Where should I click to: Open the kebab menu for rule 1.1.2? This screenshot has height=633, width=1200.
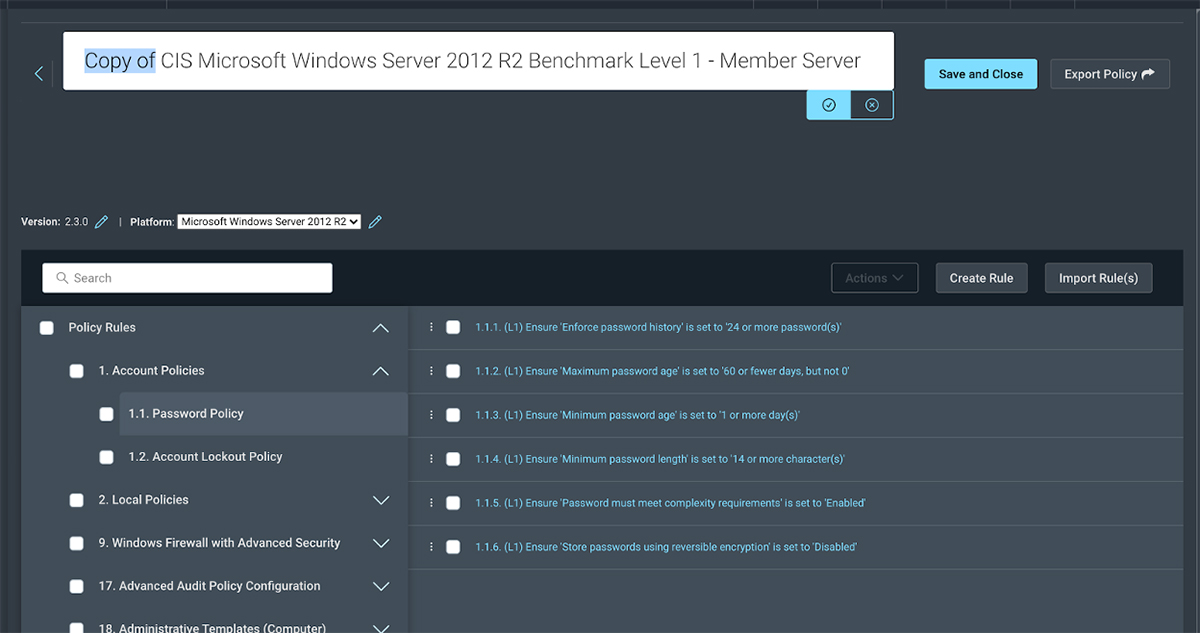(432, 371)
